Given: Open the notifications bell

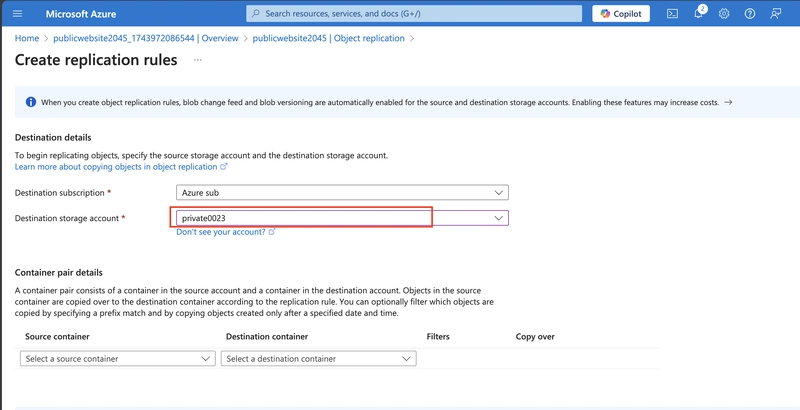Looking at the screenshot, I should point(698,13).
